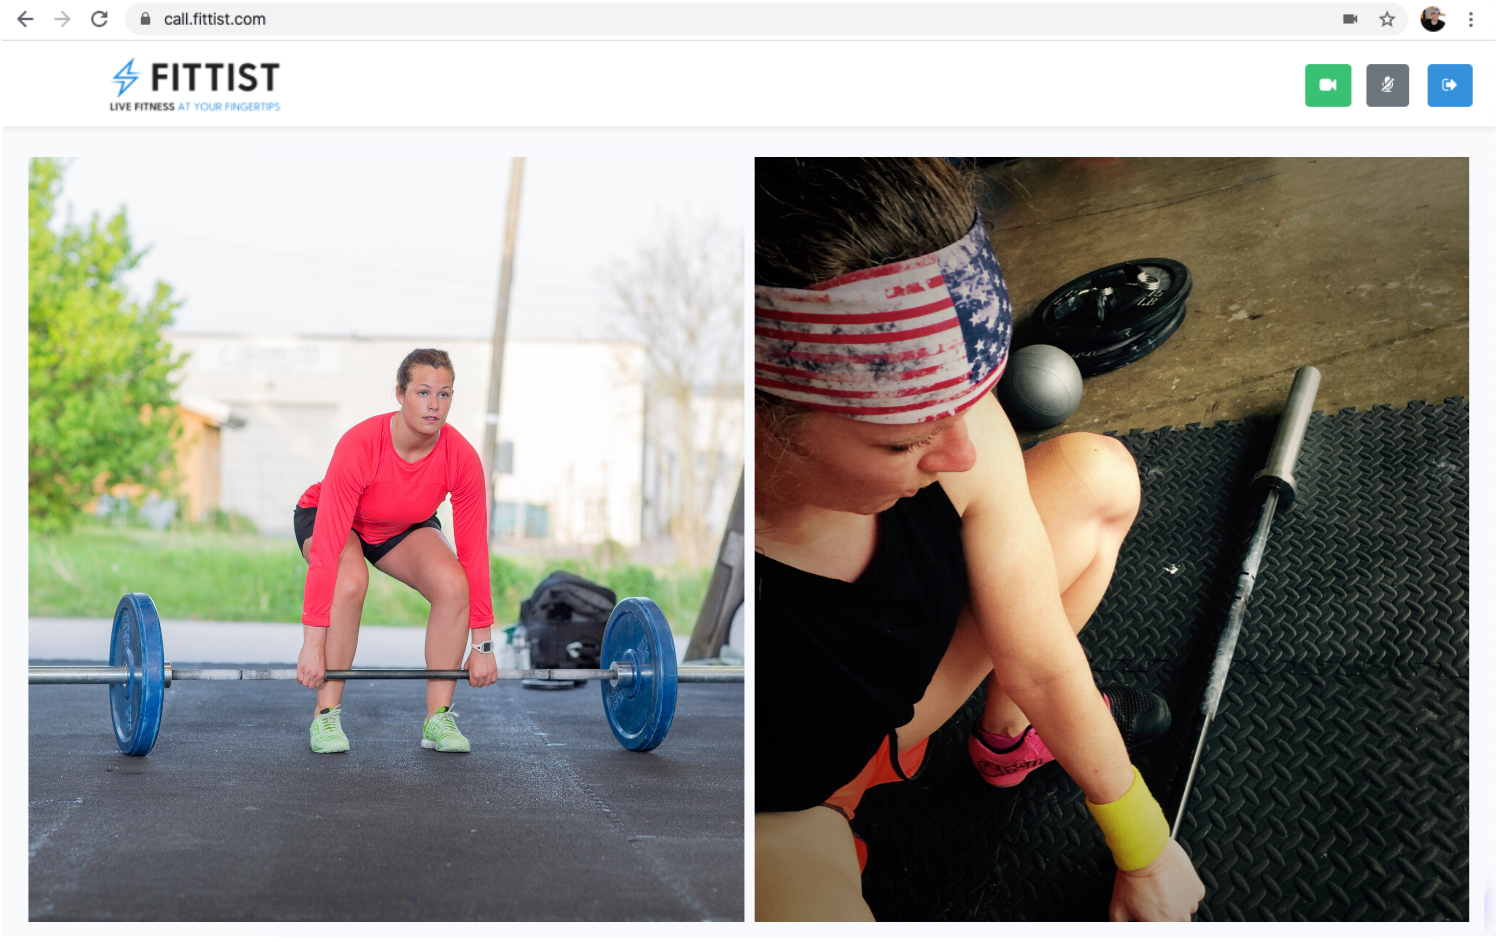Click the "Live Fitness at your fingertips" tagline
This screenshot has width=1496, height=942.
point(195,107)
